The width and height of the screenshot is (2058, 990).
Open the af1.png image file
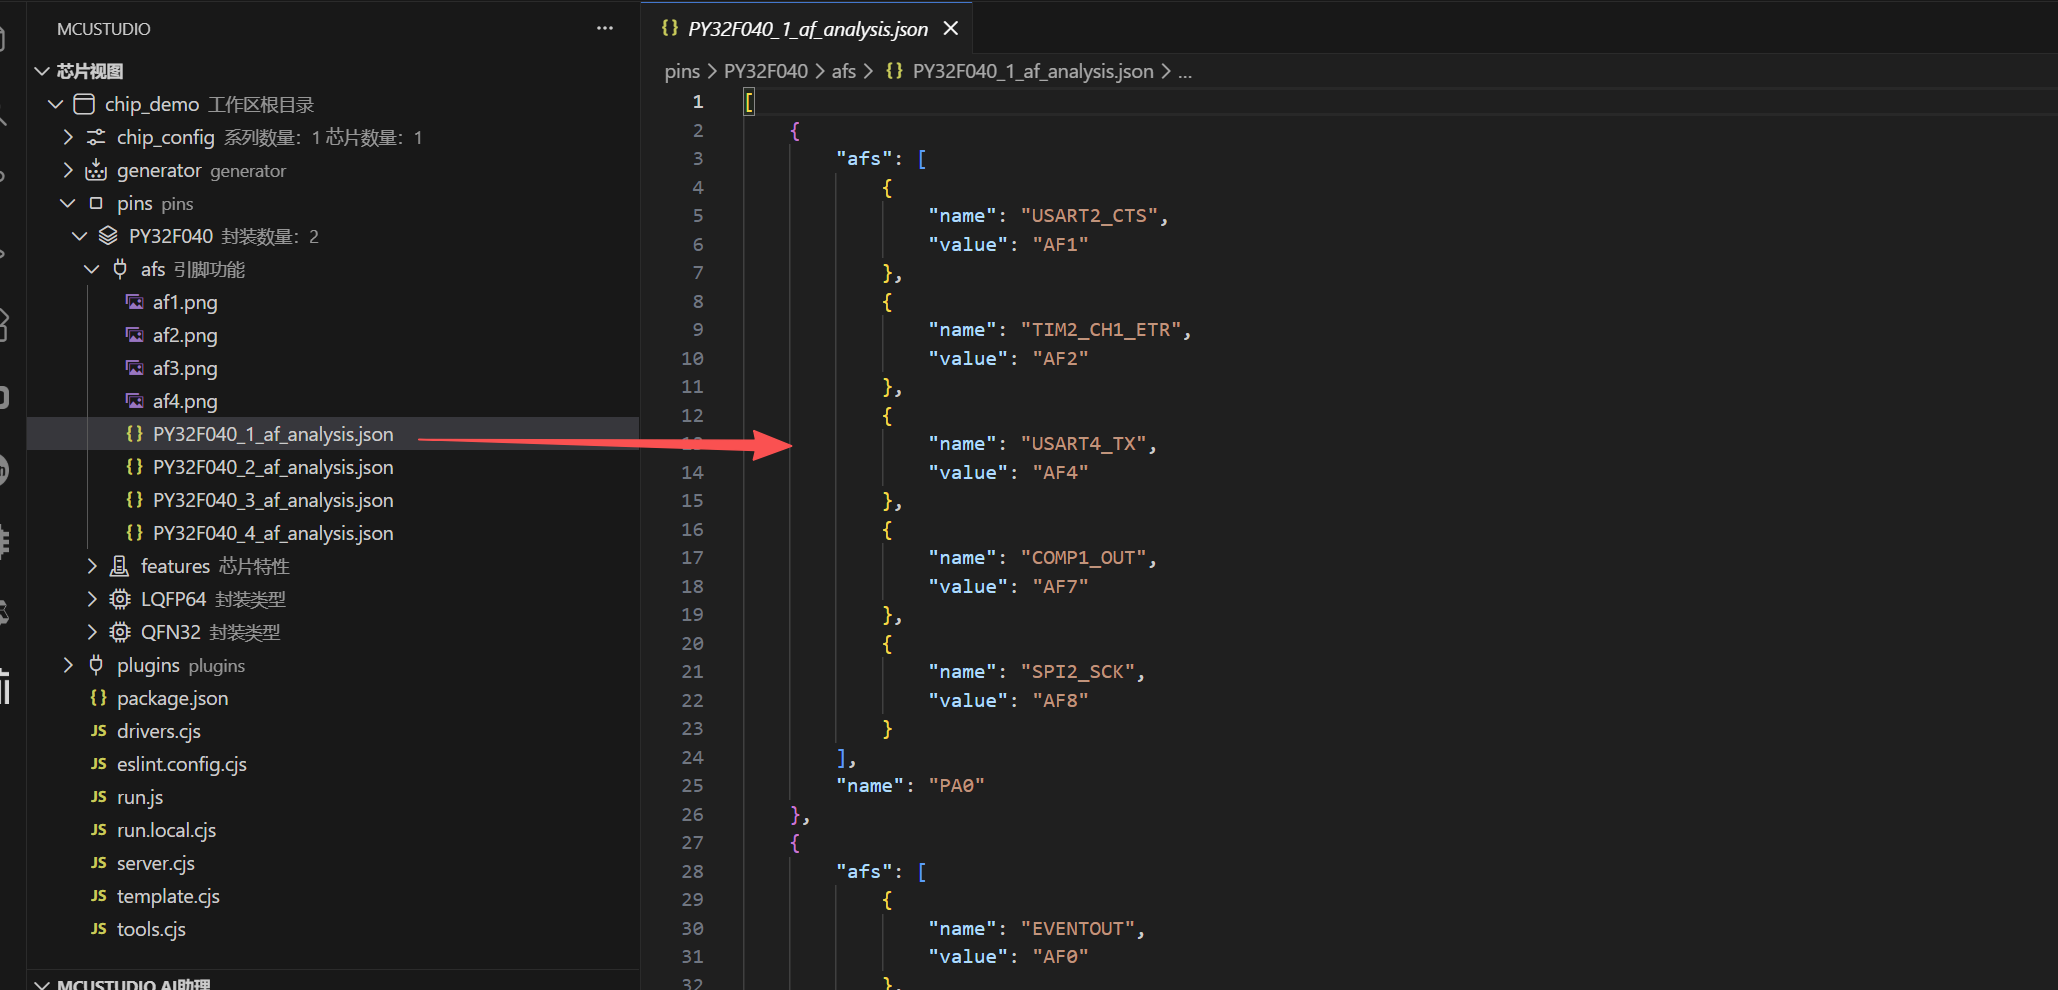coord(185,302)
